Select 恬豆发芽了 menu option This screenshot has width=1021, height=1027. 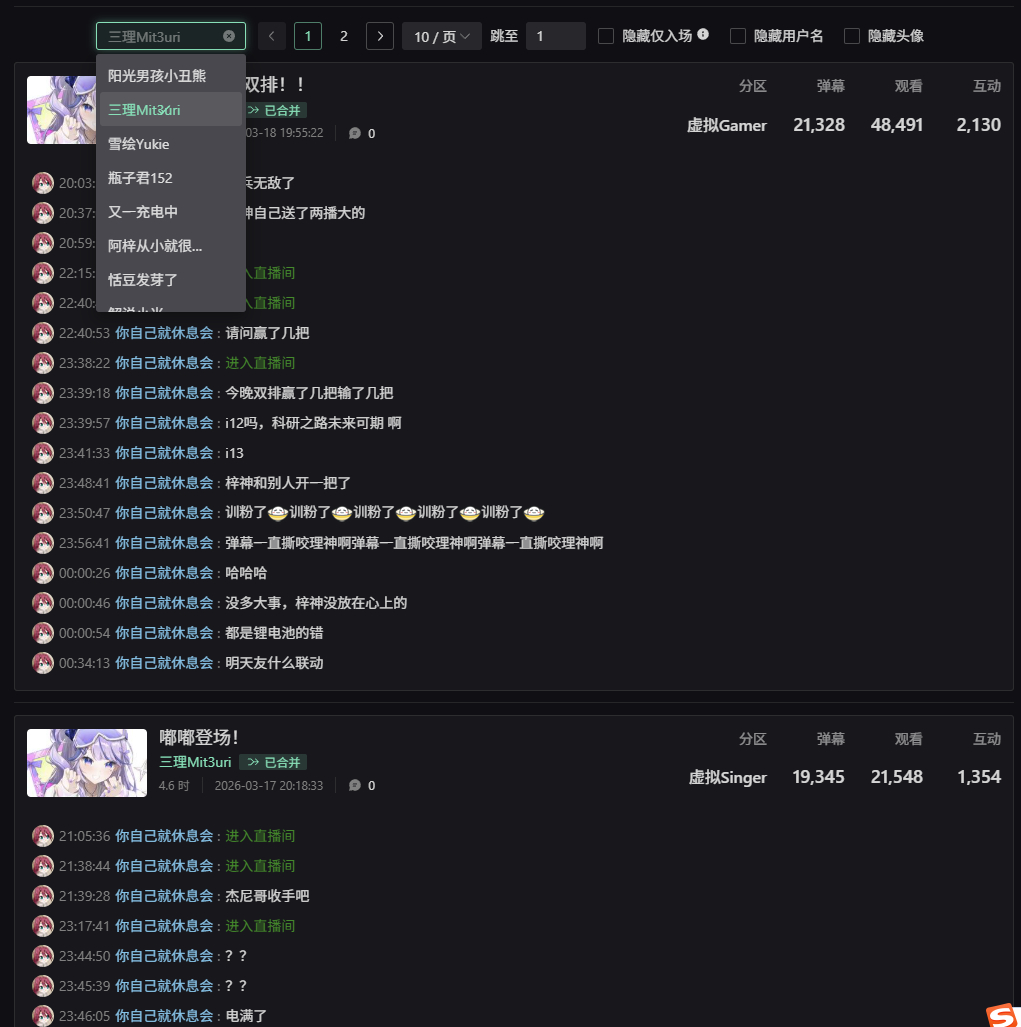tap(171, 280)
